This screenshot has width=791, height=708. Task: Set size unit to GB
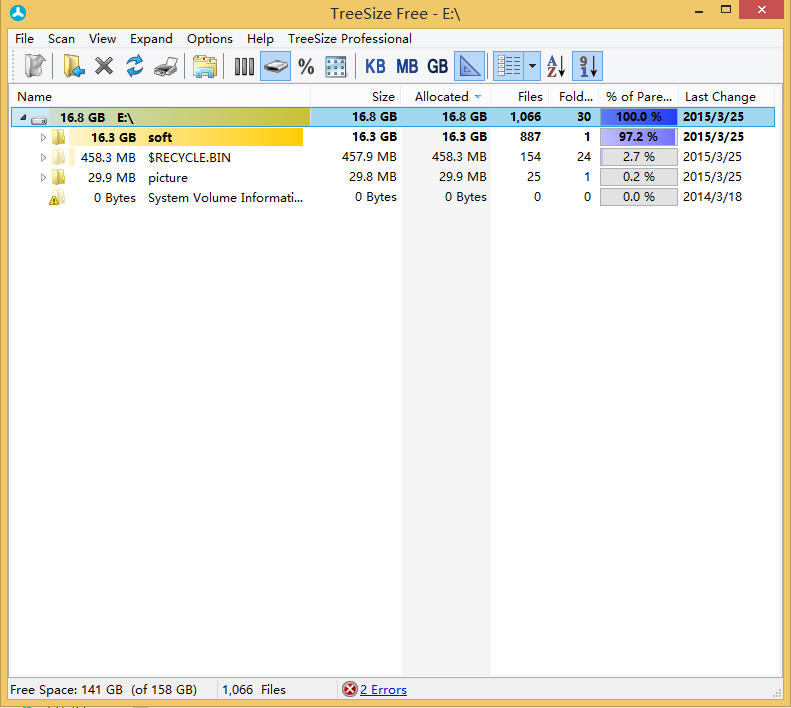[x=437, y=66]
